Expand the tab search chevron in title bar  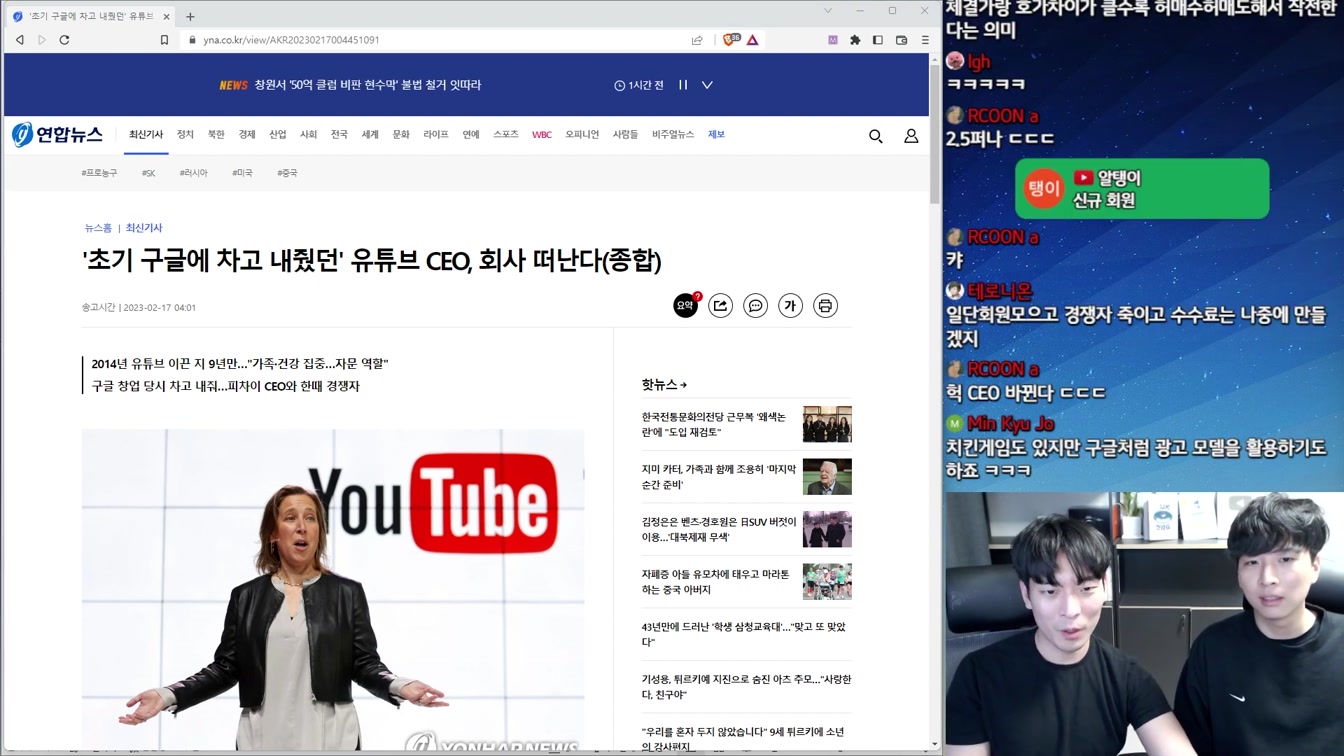click(827, 11)
